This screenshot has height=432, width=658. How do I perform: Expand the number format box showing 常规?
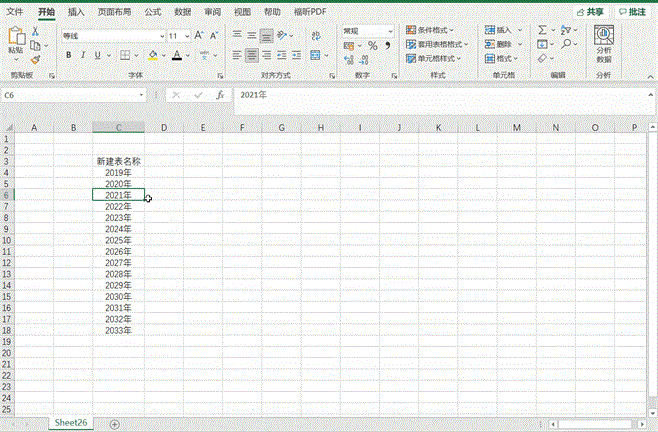pyautogui.click(x=367, y=31)
